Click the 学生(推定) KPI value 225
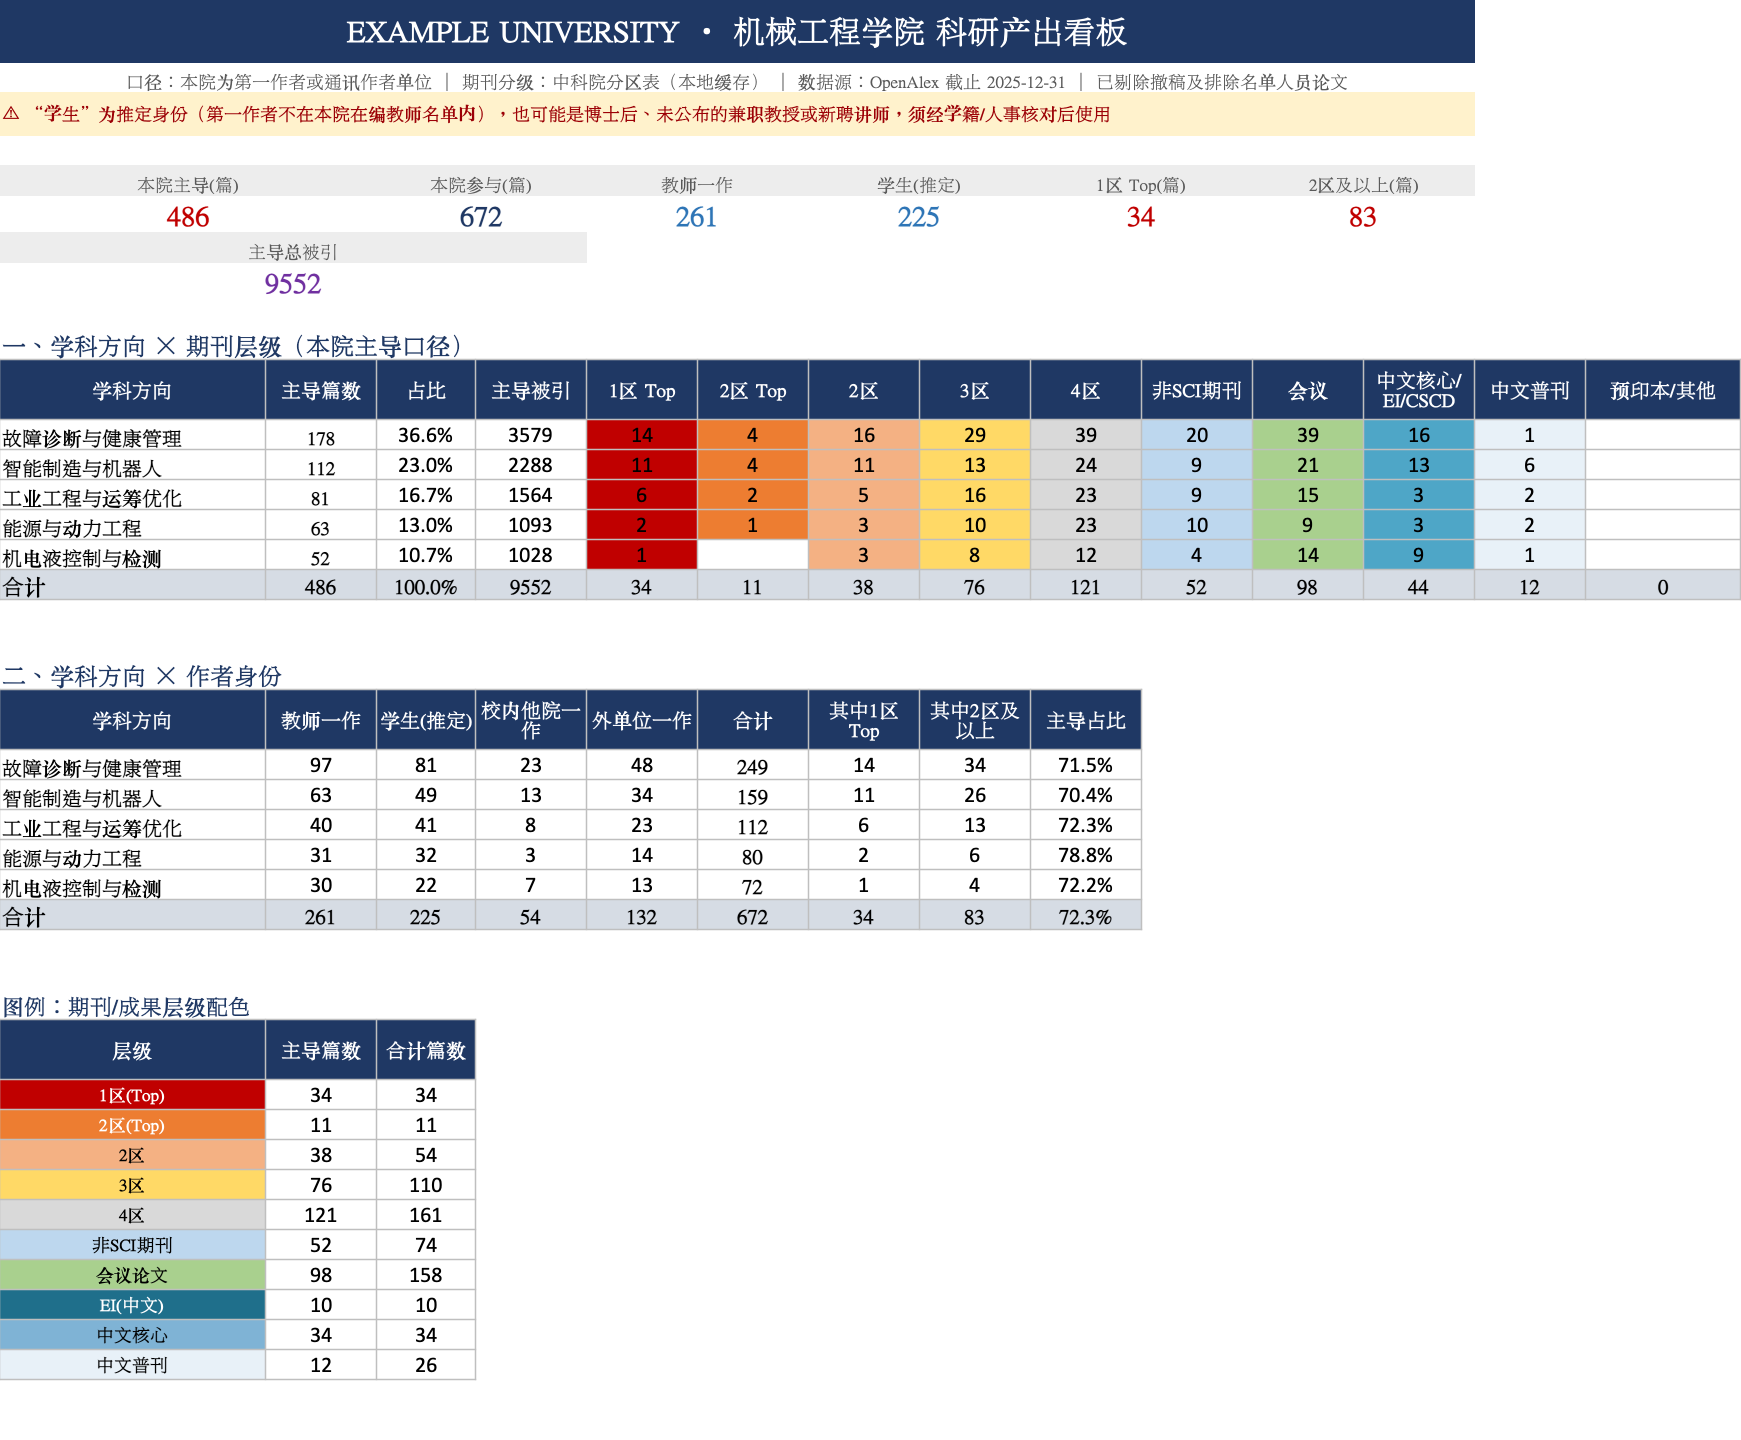 pos(918,217)
